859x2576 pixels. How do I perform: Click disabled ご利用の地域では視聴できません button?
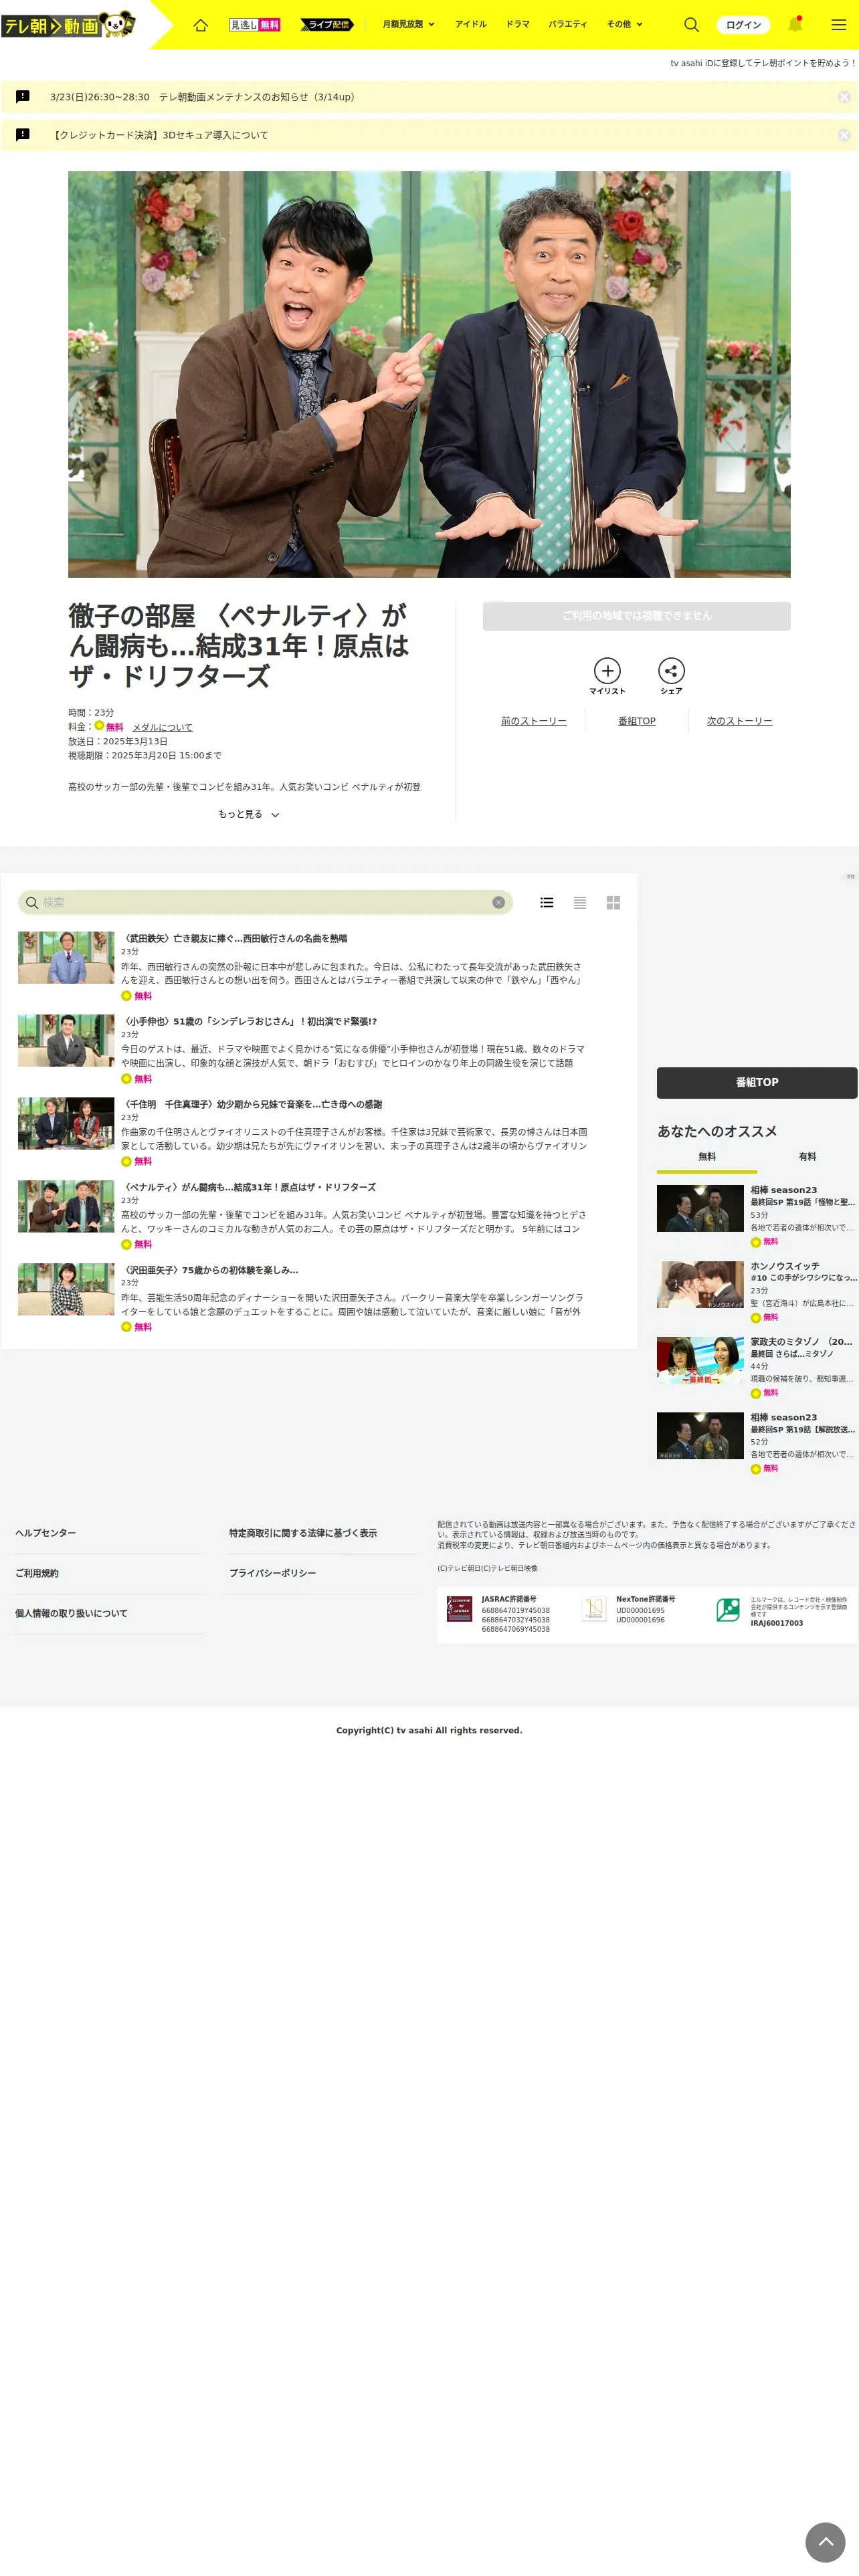(636, 616)
